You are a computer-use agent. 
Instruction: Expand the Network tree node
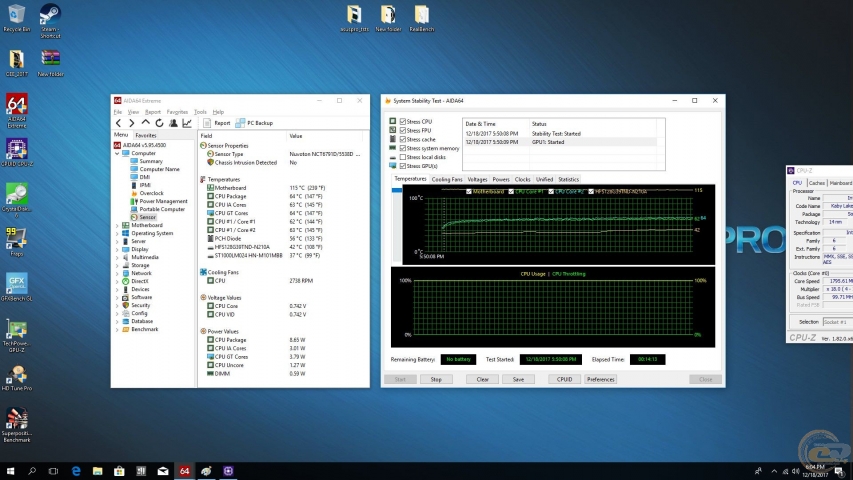click(x=117, y=273)
